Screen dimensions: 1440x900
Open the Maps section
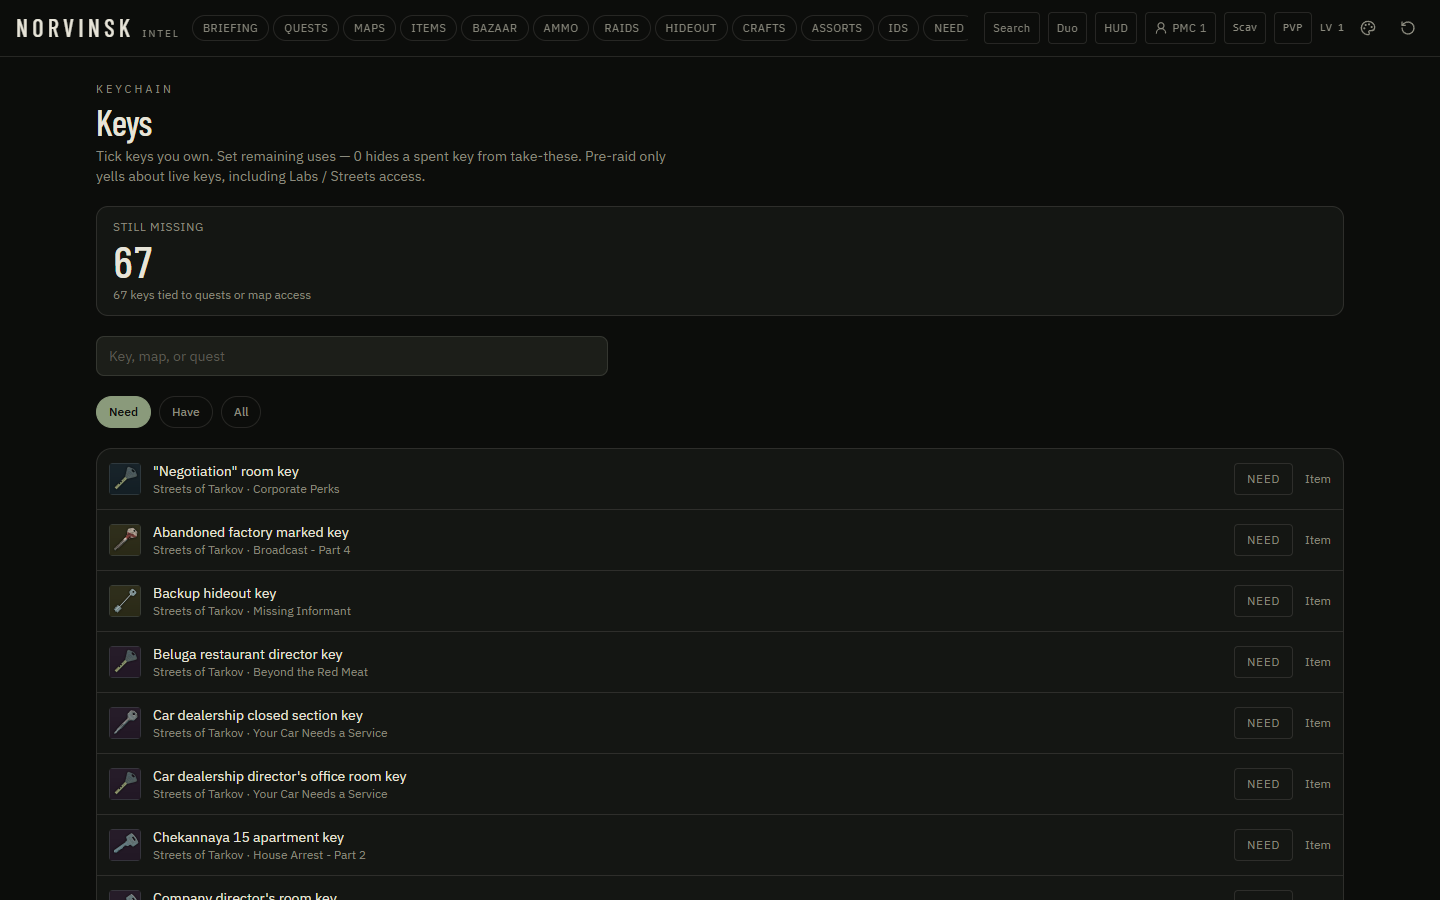point(369,28)
